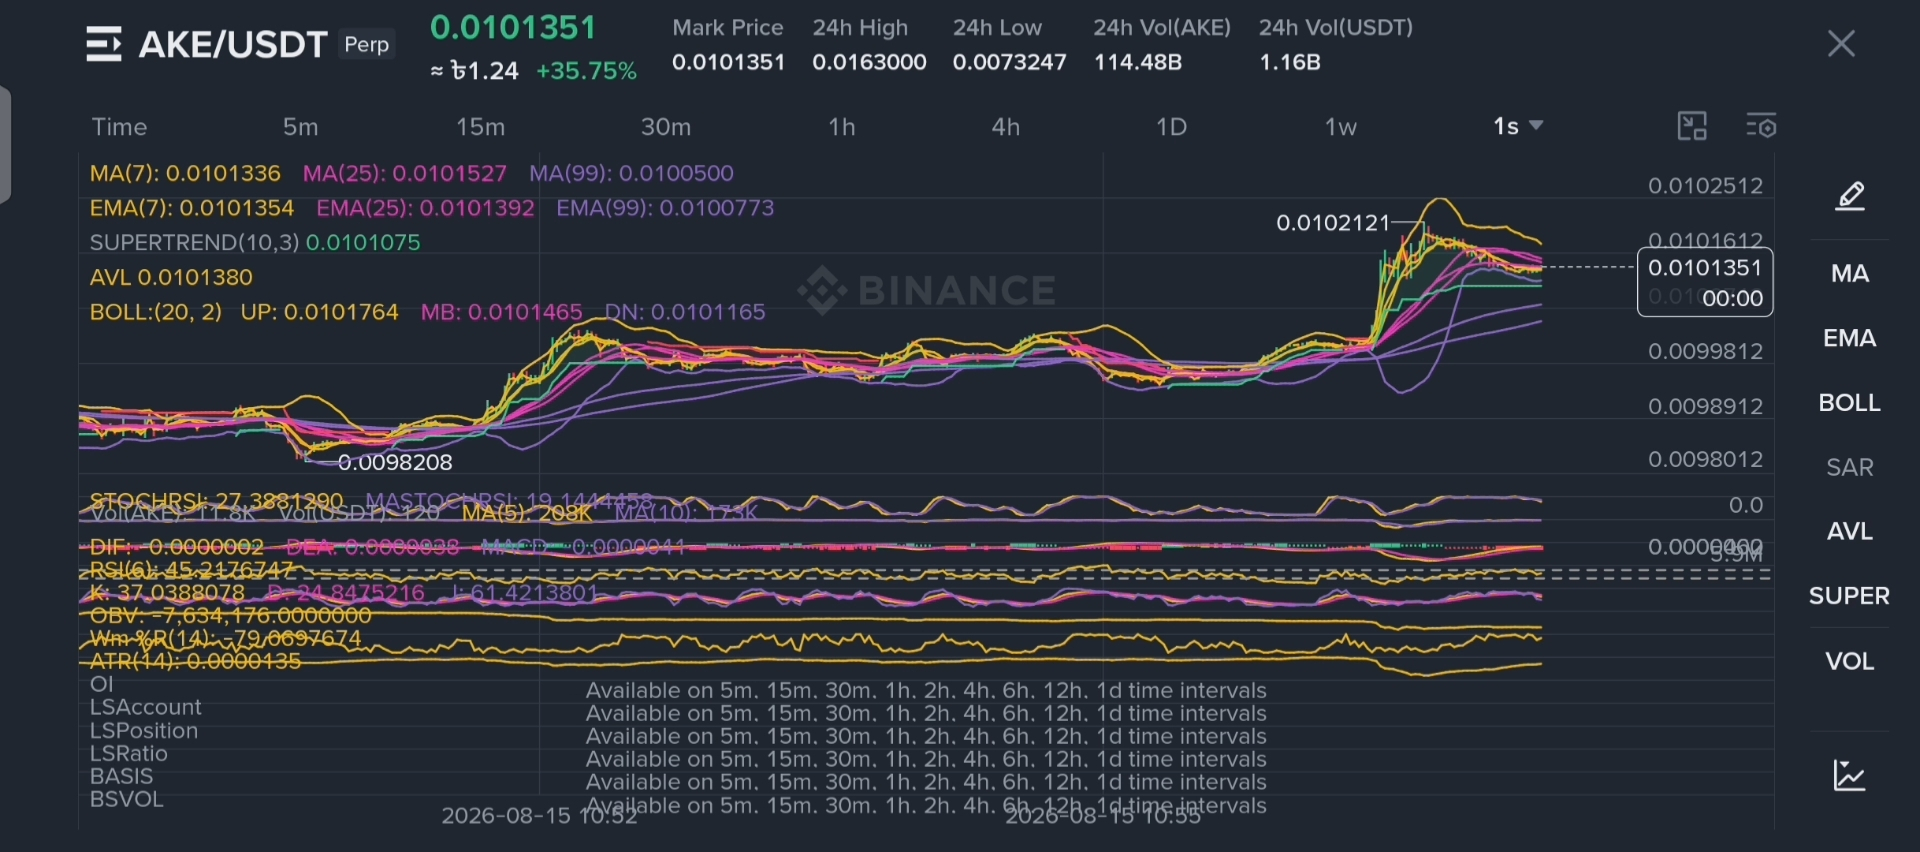Click the EMA(7) legend value
The width and height of the screenshot is (1920, 852).
[x=192, y=208]
